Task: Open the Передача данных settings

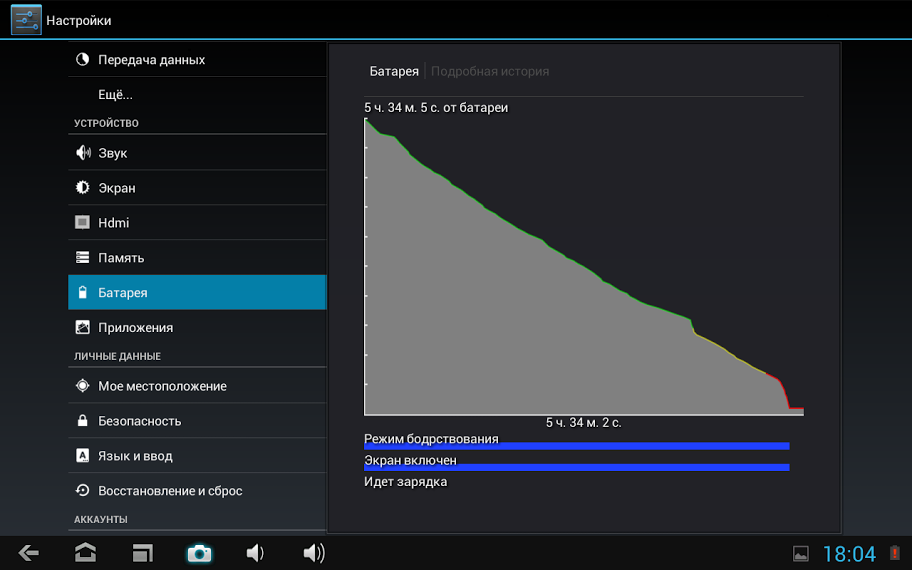Action: [197, 59]
